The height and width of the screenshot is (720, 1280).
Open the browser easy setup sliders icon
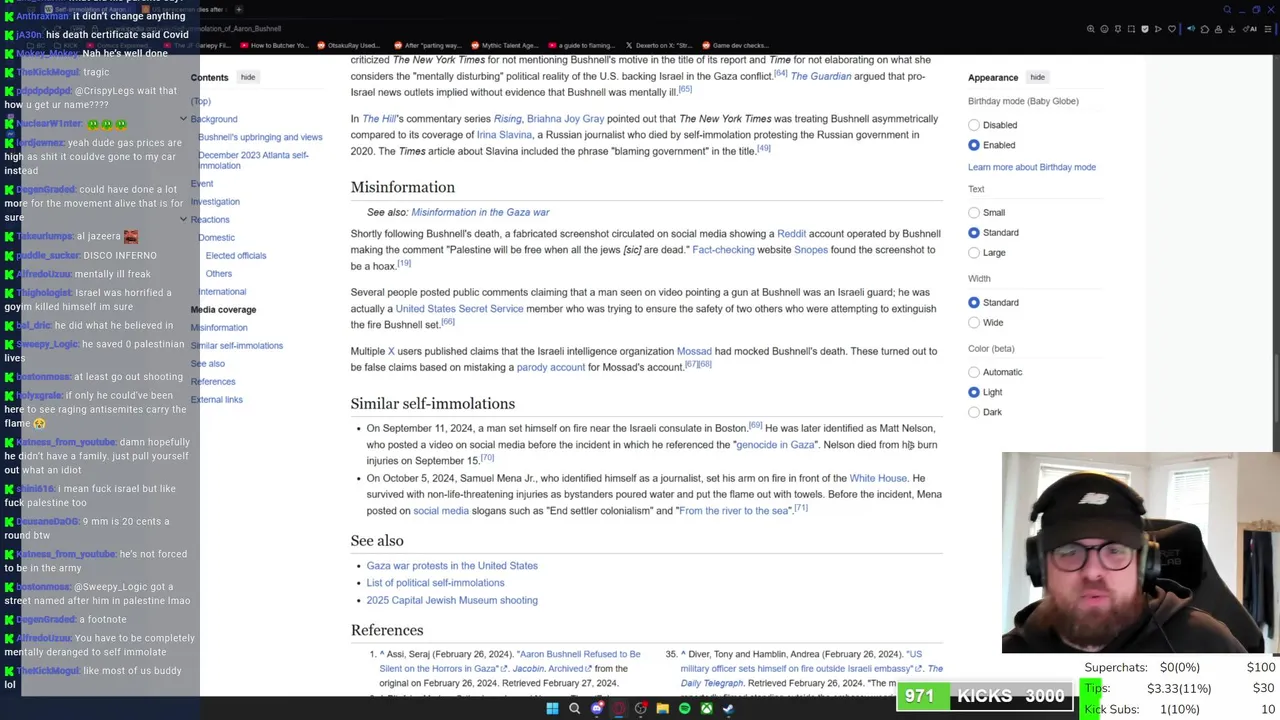(x=1268, y=29)
